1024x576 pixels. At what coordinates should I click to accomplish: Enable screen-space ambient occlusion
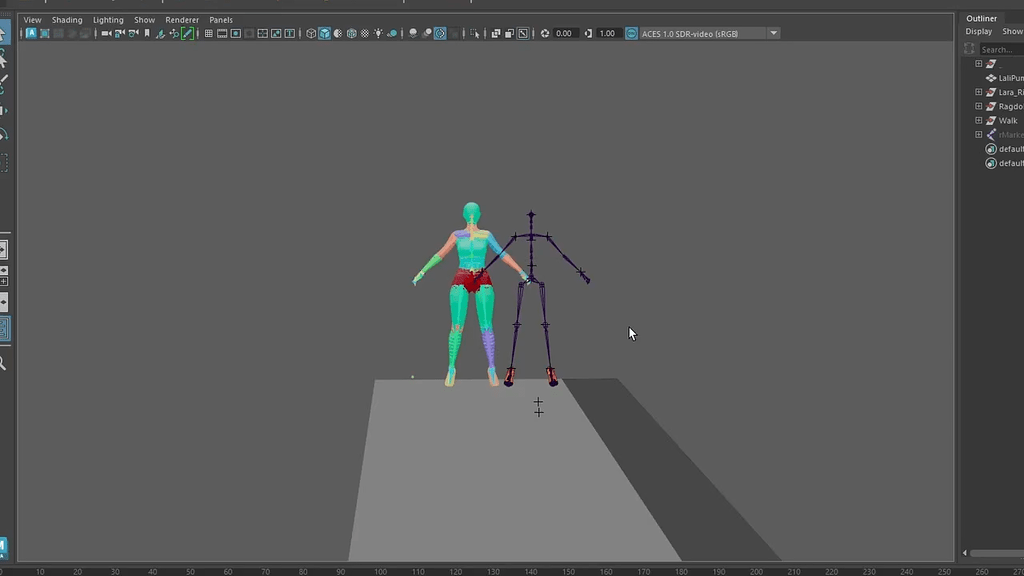(x=413, y=33)
